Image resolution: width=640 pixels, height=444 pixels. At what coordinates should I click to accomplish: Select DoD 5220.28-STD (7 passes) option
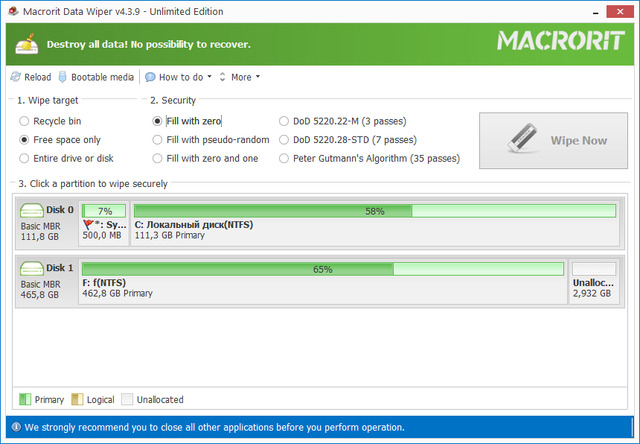pos(285,139)
